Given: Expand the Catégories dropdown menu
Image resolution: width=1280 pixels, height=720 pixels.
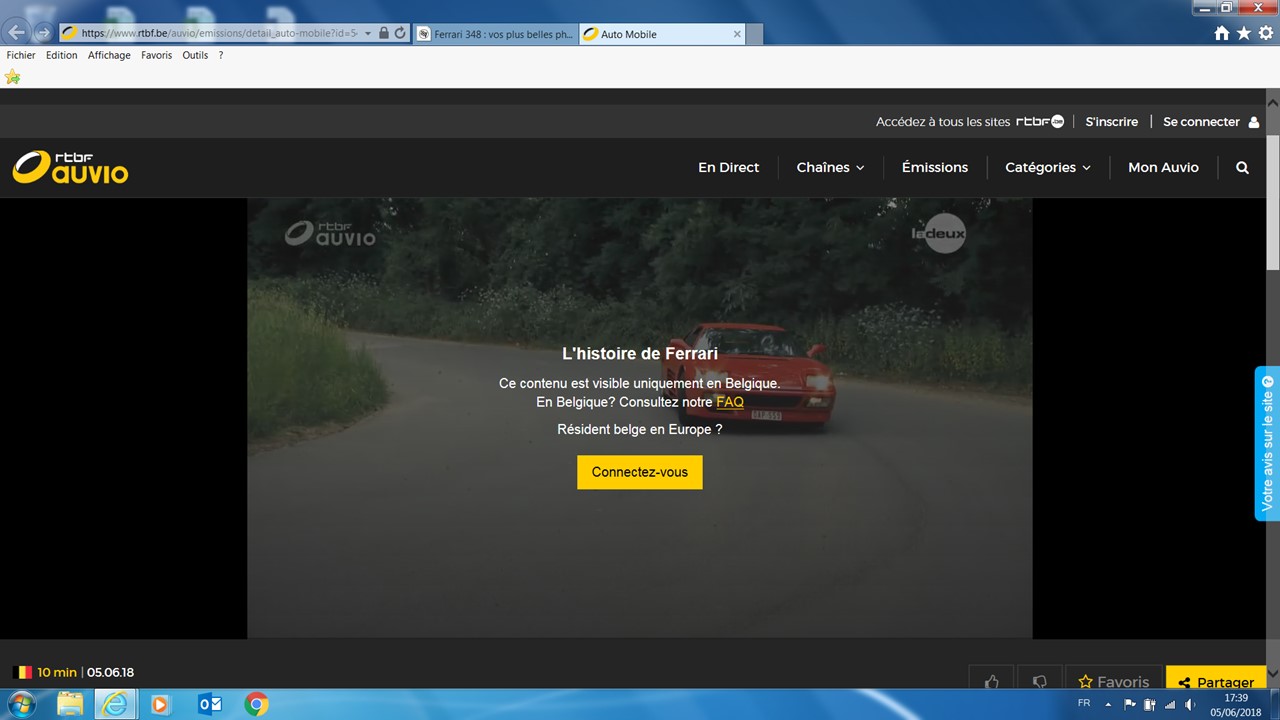Looking at the screenshot, I should (x=1047, y=168).
